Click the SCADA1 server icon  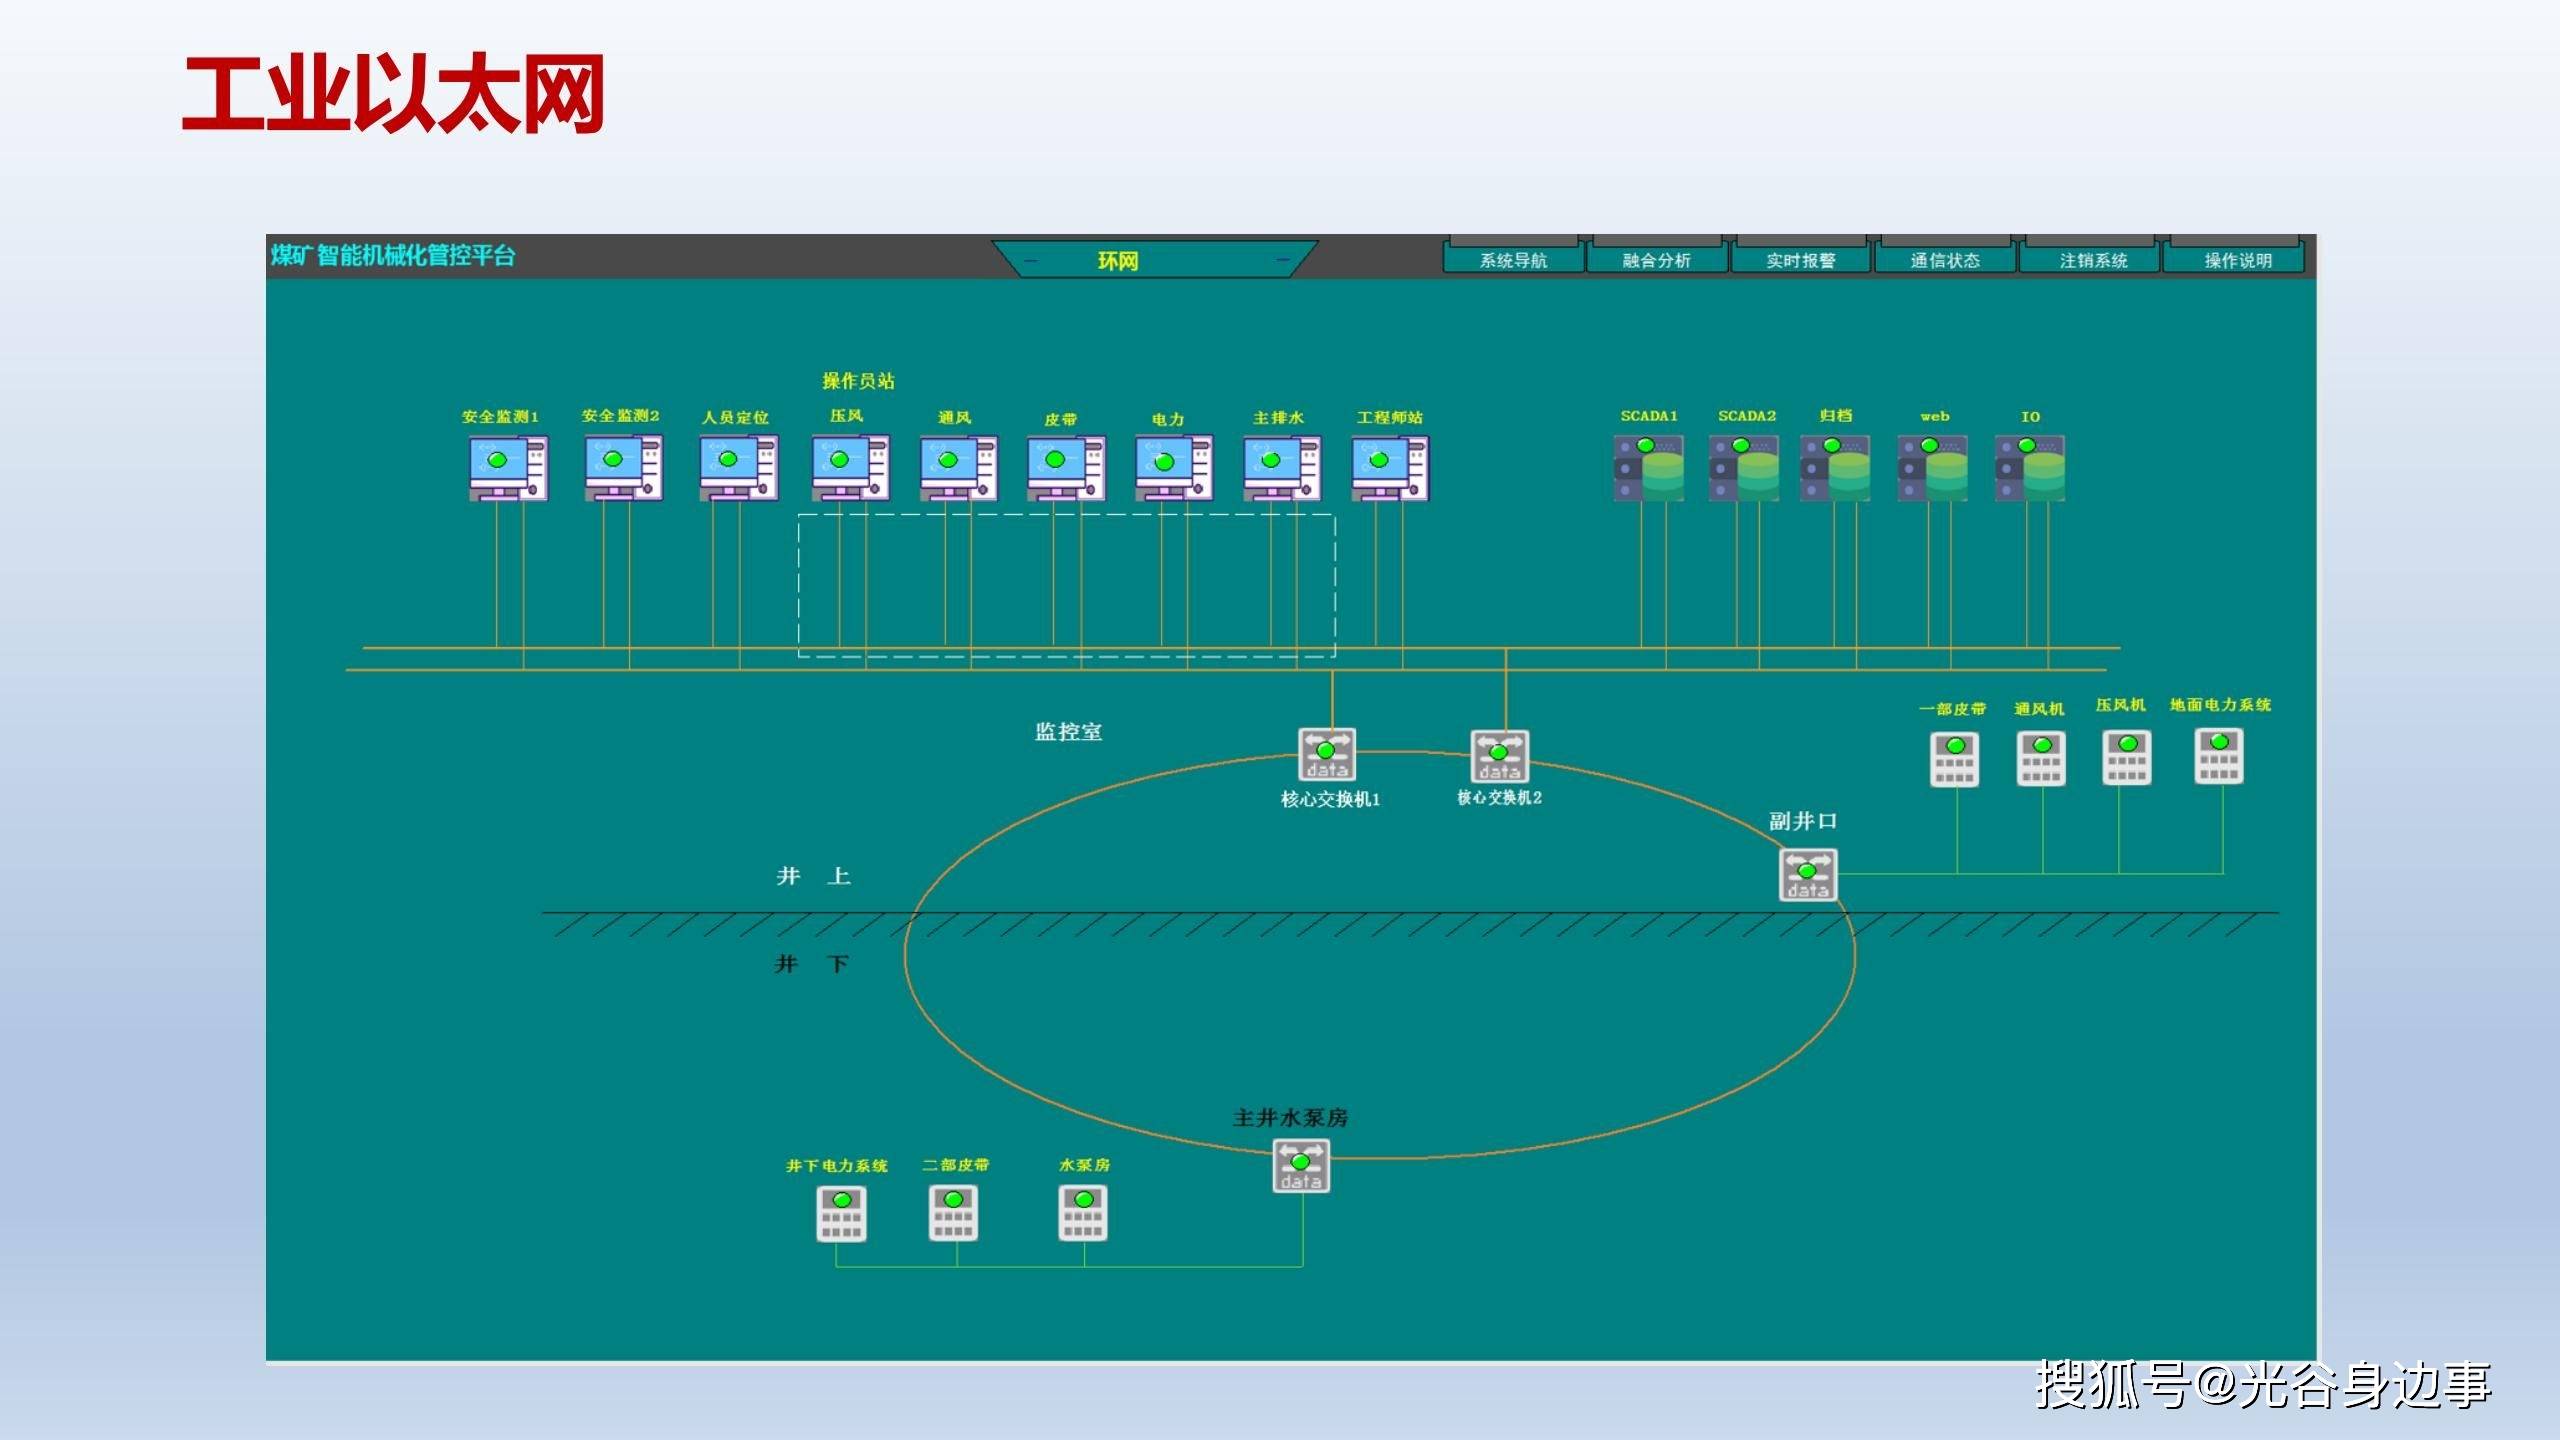pyautogui.click(x=1649, y=467)
